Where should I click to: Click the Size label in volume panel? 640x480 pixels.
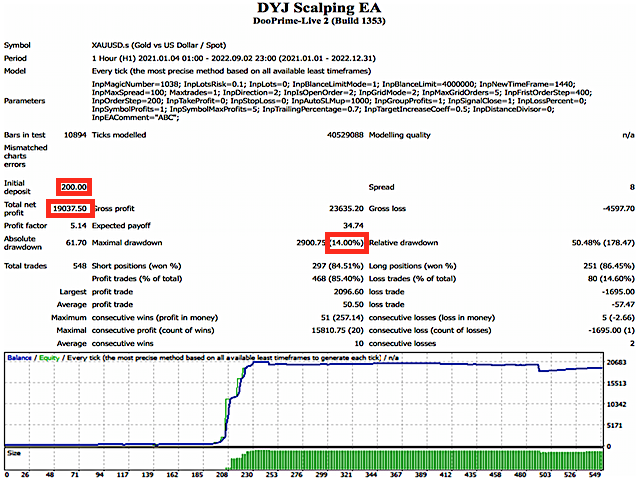pyautogui.click(x=14, y=453)
